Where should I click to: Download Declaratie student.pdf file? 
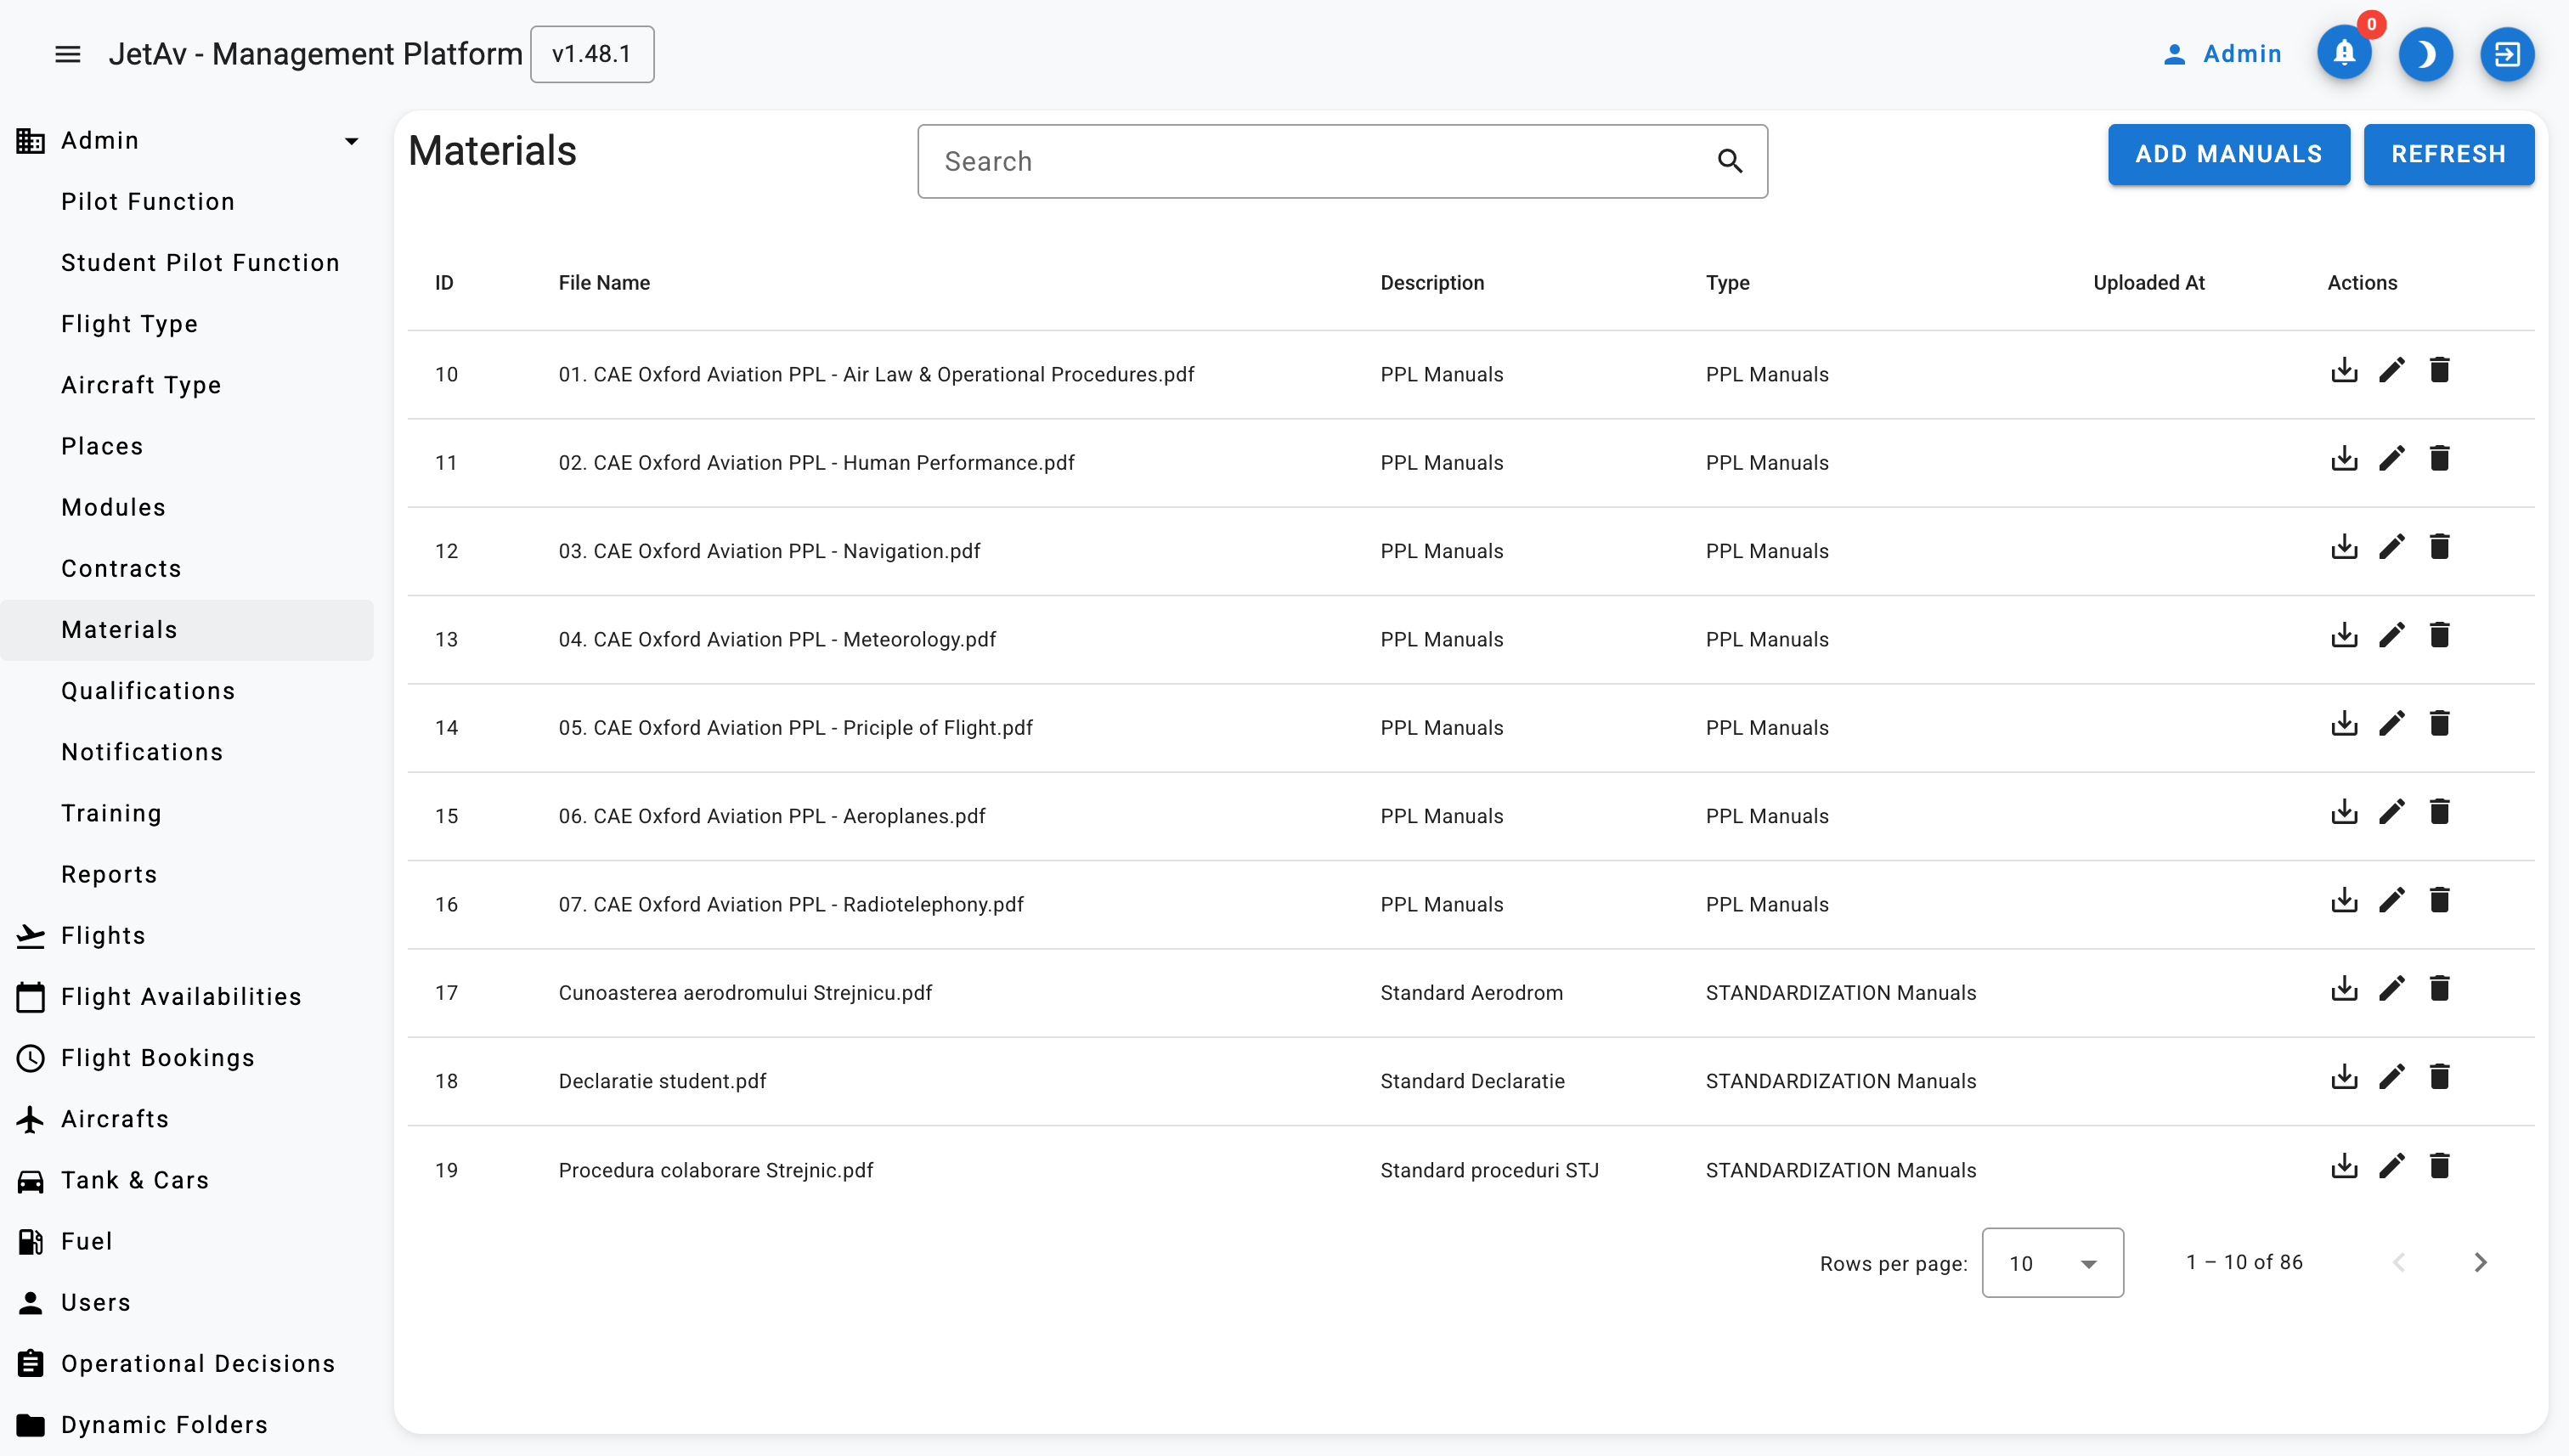pos(2343,1077)
